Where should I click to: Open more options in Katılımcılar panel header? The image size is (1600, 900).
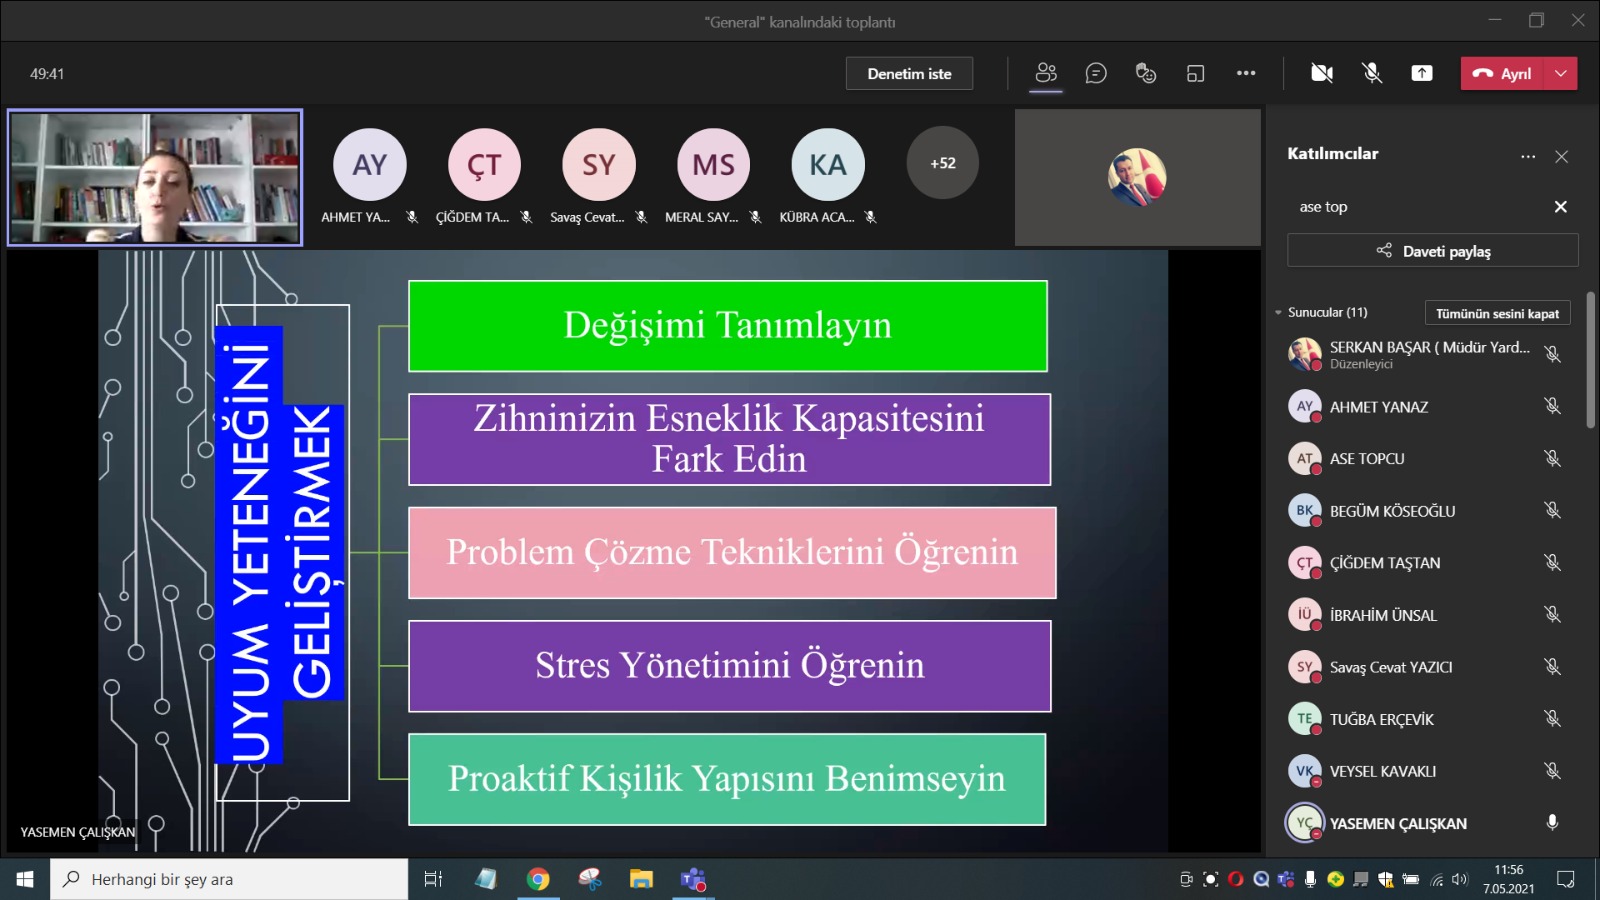point(1528,156)
